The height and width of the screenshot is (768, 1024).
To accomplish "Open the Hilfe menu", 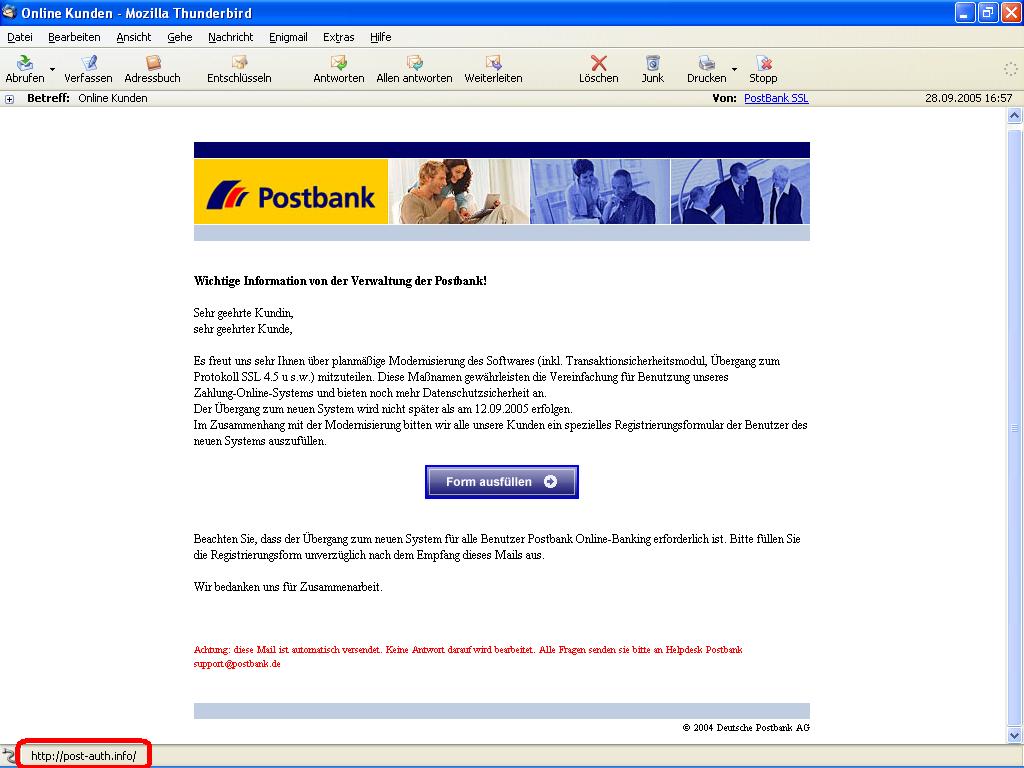I will click(x=381, y=37).
